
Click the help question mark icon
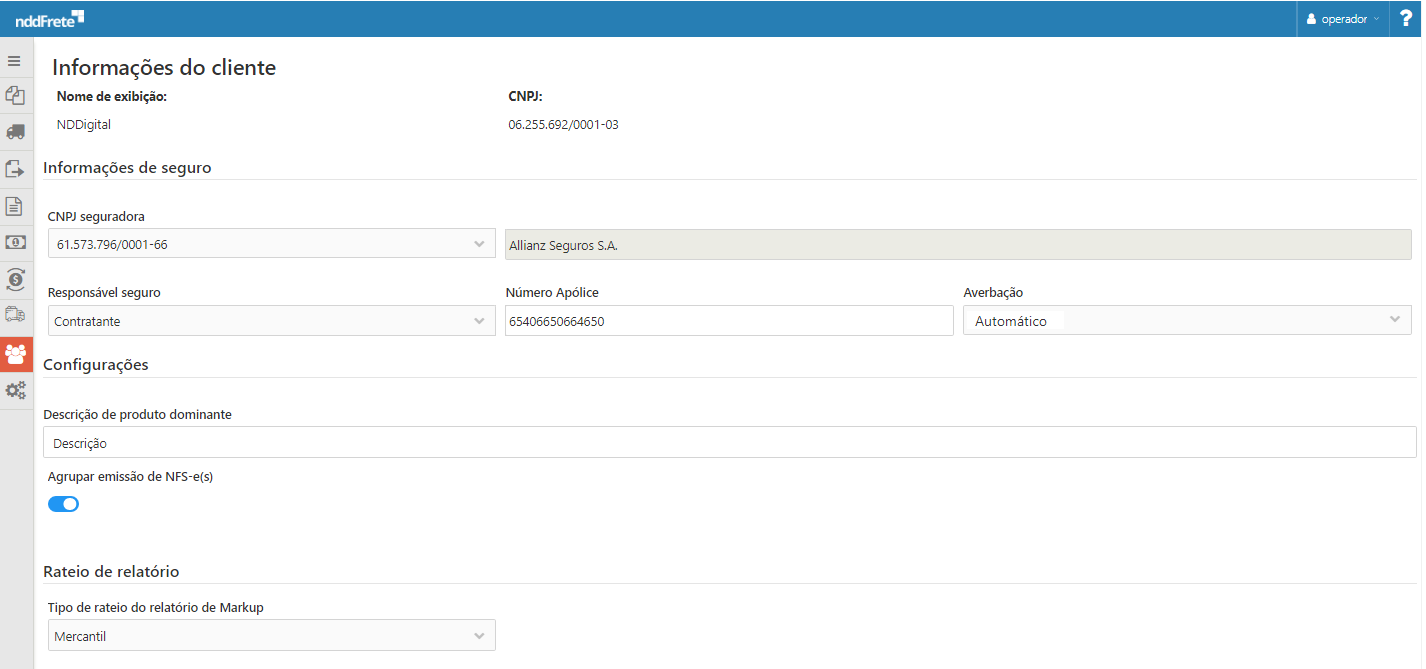[x=1405, y=18]
